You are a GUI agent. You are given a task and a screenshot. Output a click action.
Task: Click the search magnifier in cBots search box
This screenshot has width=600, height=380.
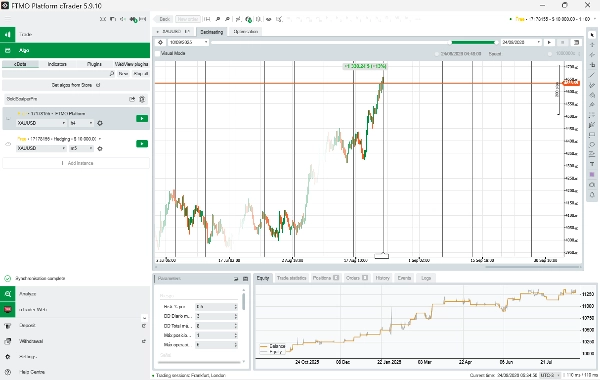tap(112, 73)
